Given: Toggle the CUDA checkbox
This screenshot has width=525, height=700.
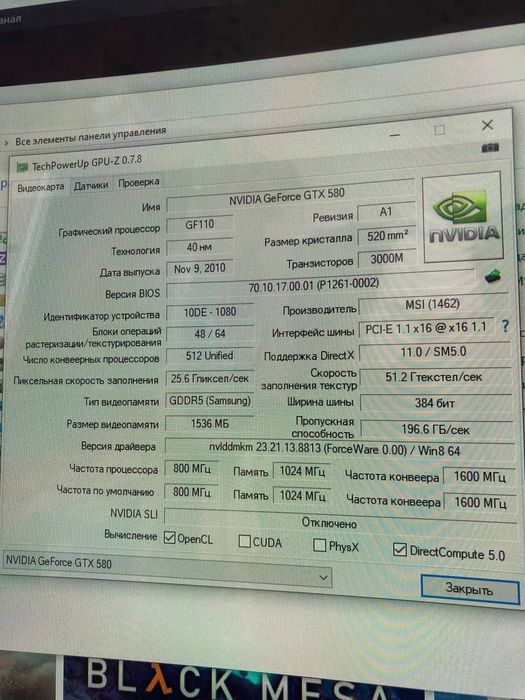Looking at the screenshot, I should pos(244,542).
